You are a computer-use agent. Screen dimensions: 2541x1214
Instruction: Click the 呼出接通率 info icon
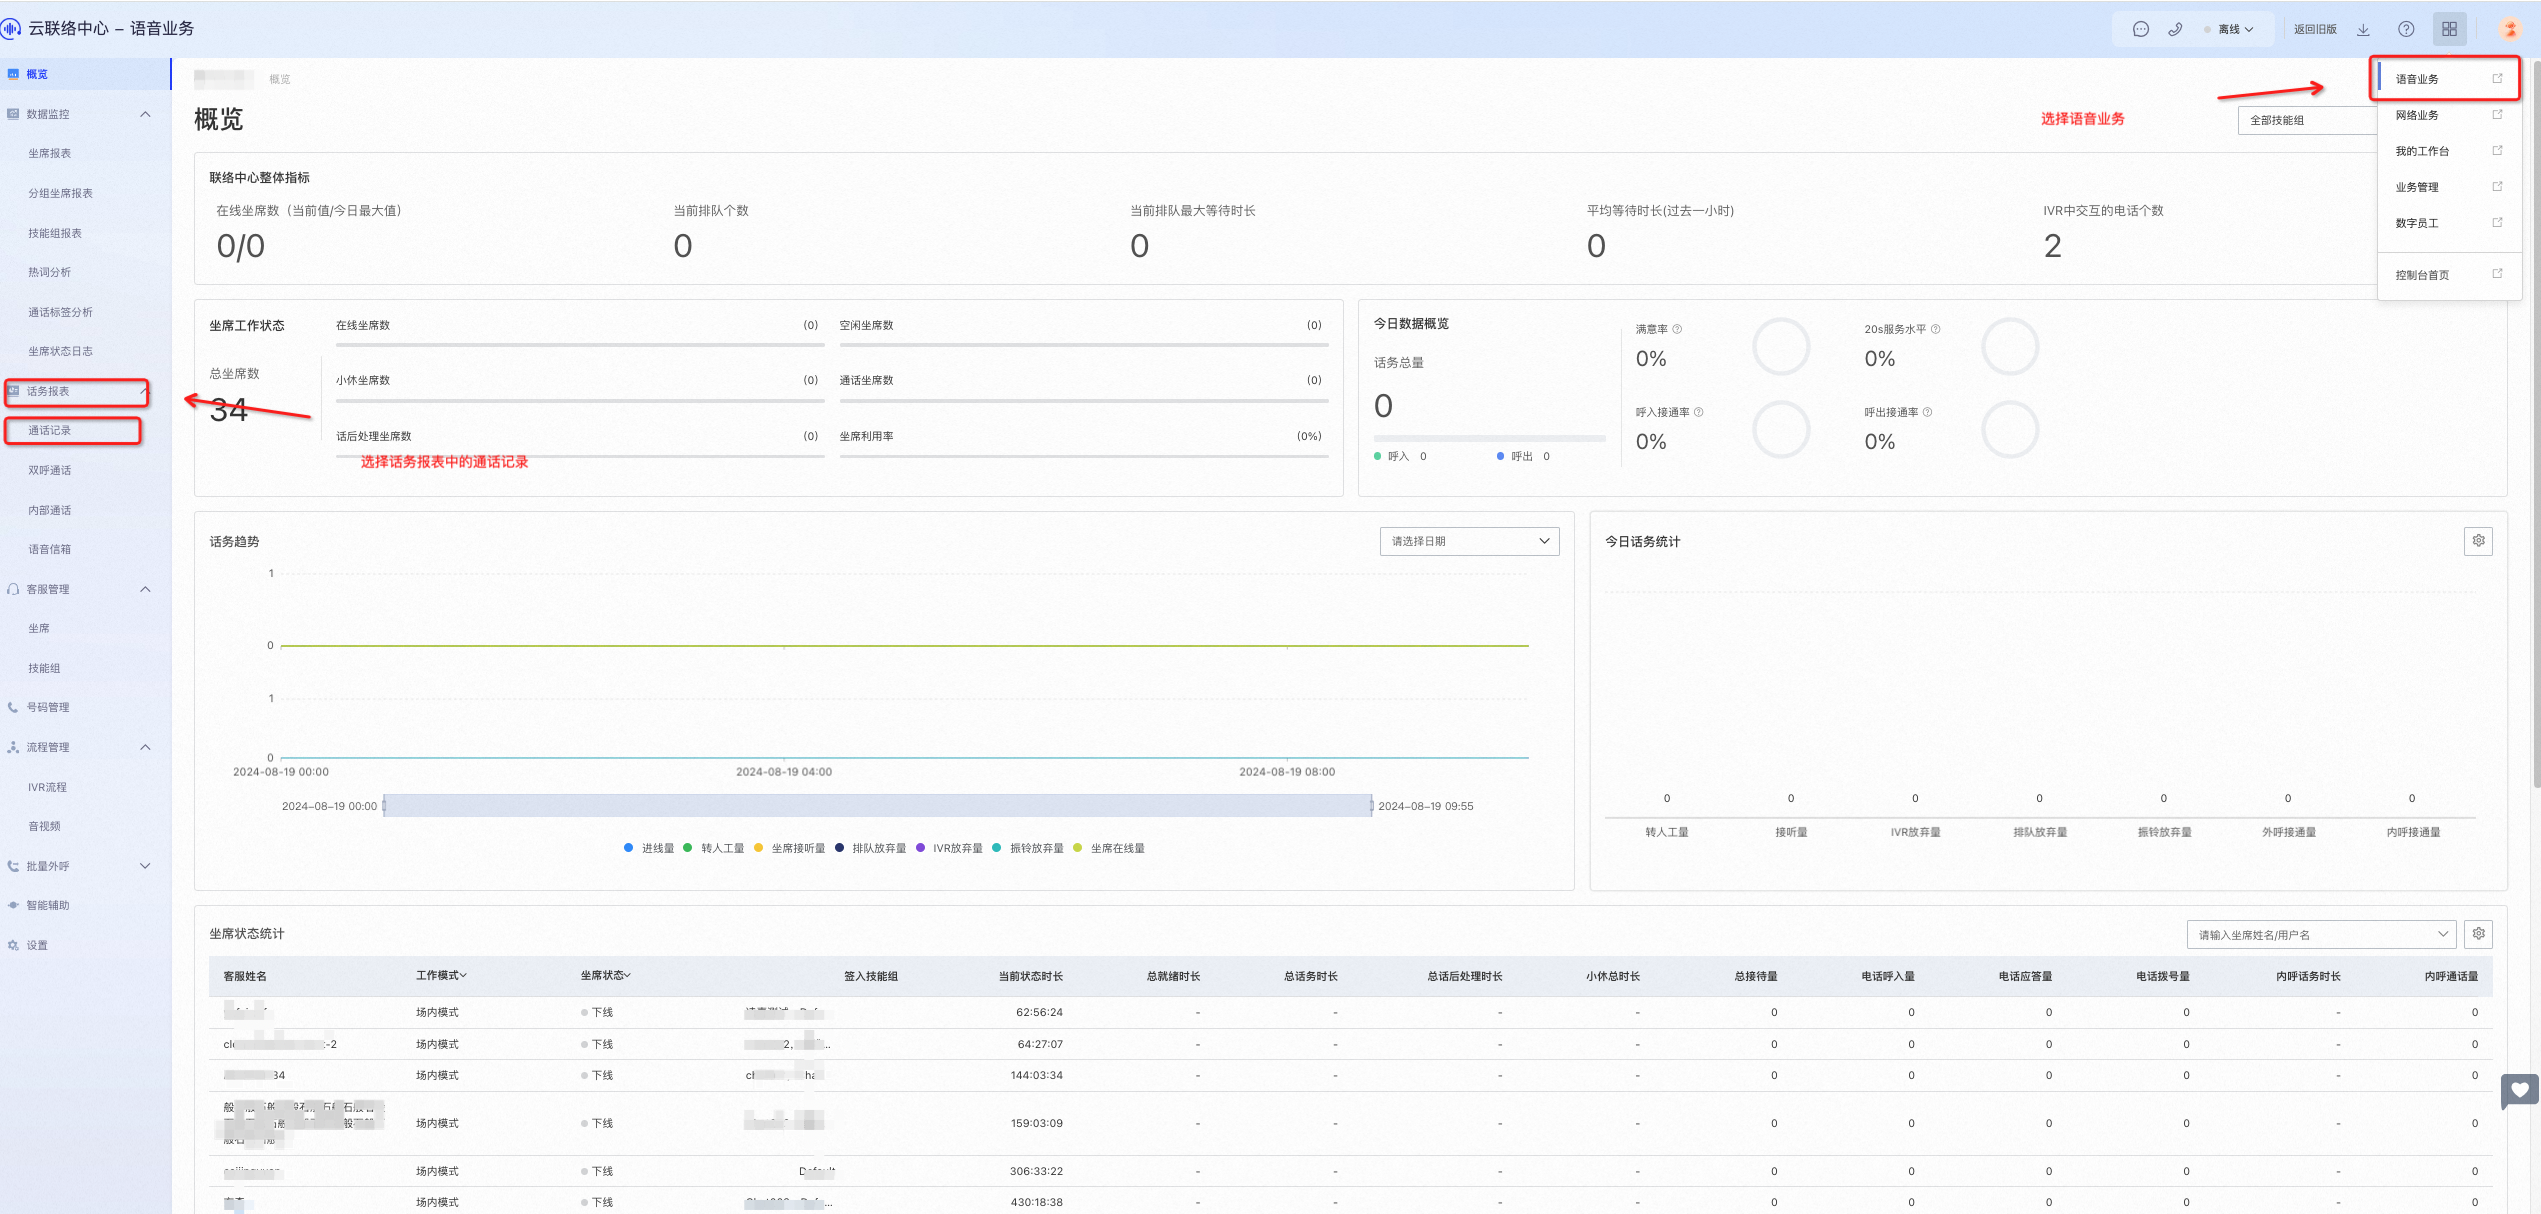click(x=1927, y=412)
